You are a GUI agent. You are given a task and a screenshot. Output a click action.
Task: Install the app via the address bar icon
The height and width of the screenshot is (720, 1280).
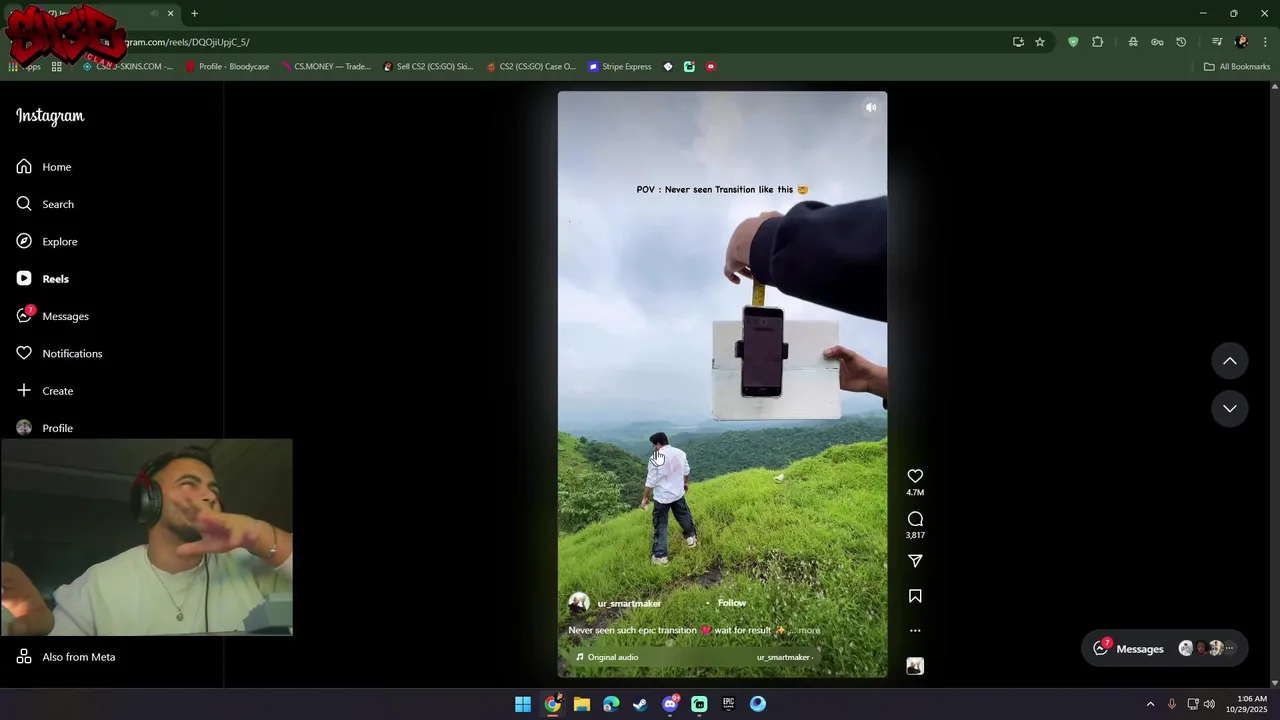1018,42
